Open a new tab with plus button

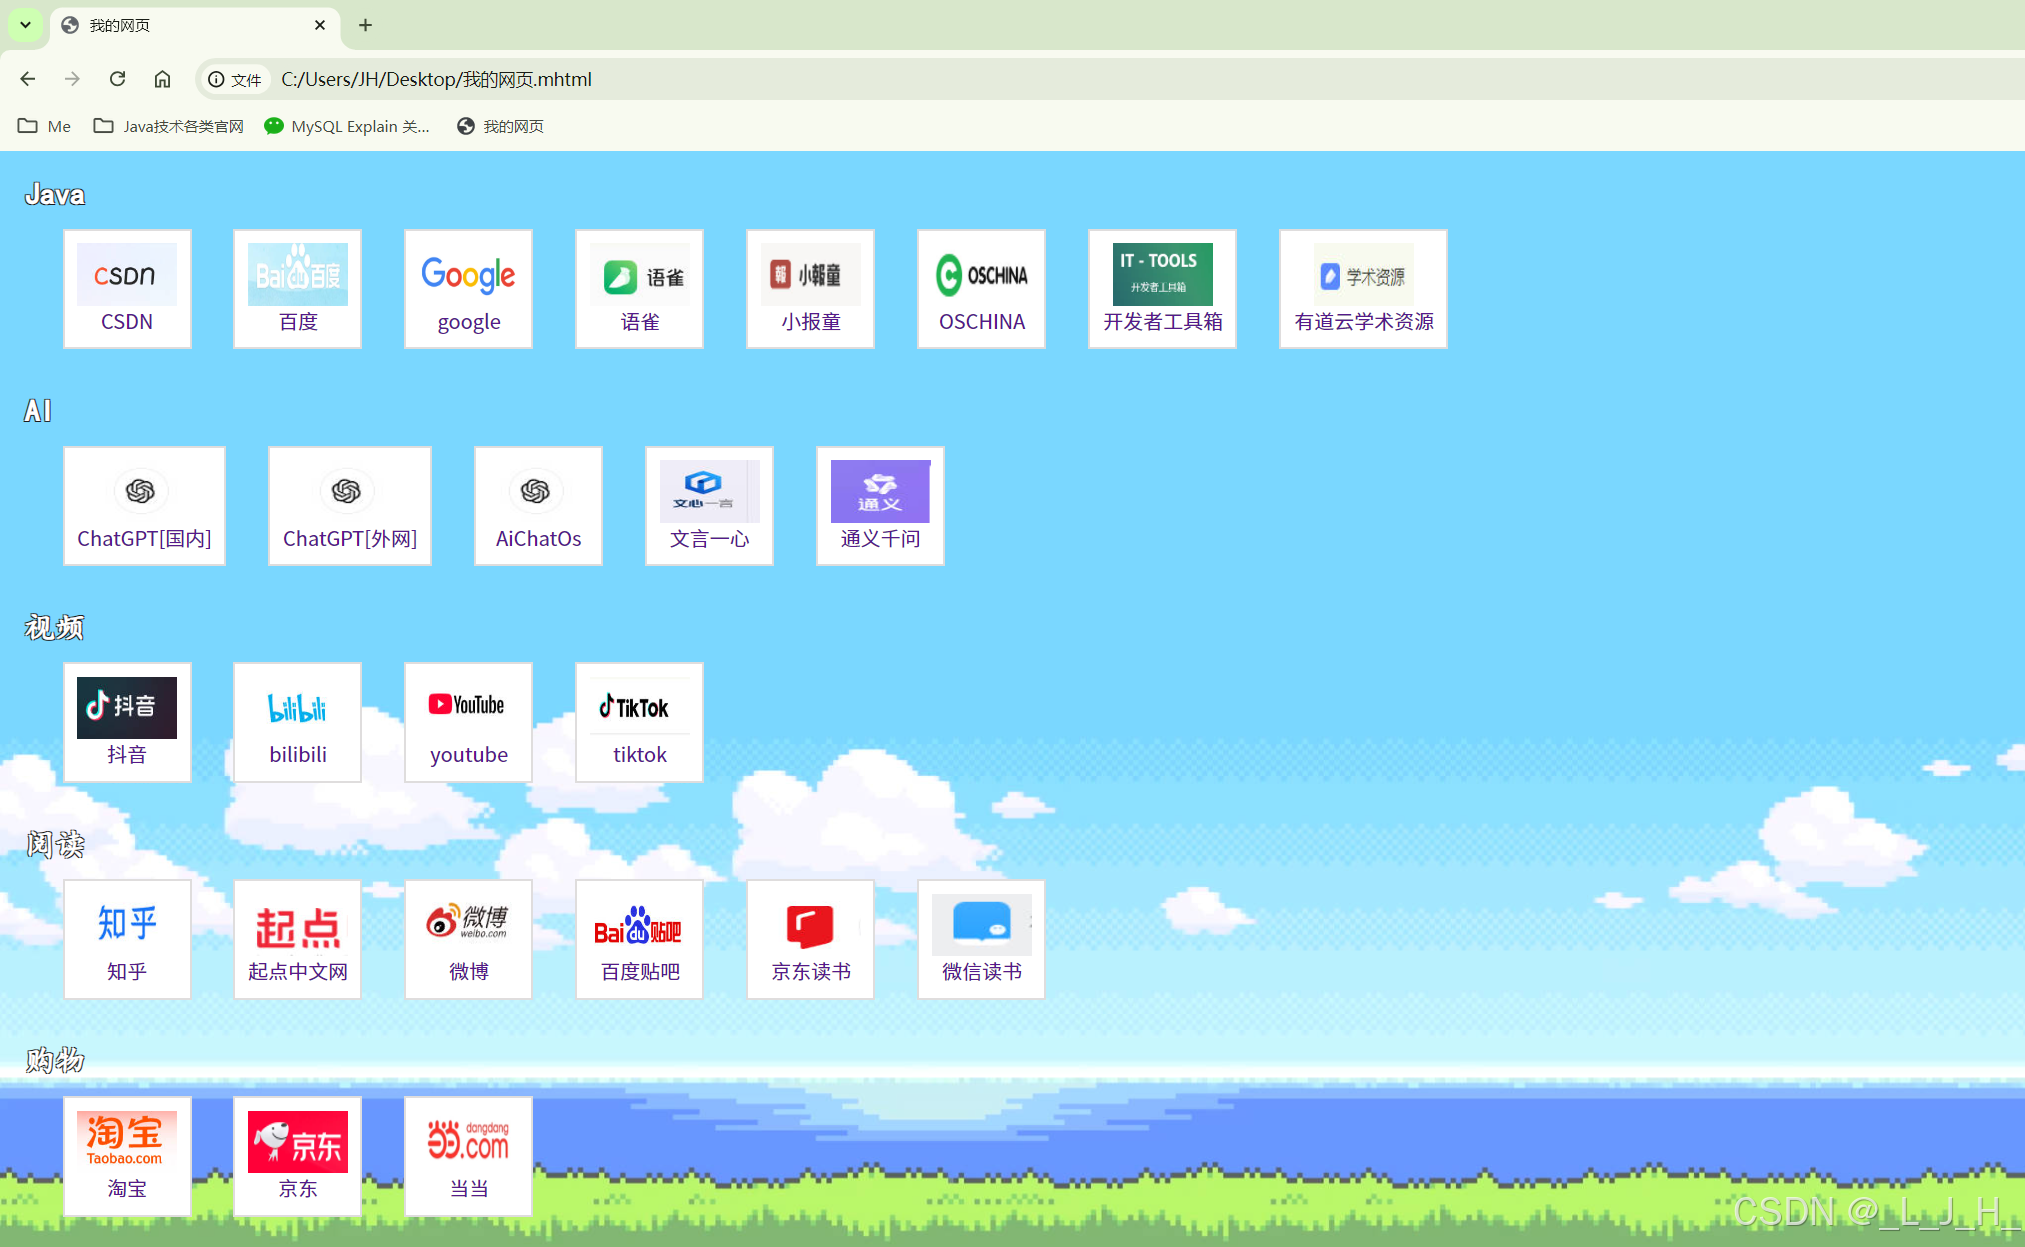click(365, 25)
